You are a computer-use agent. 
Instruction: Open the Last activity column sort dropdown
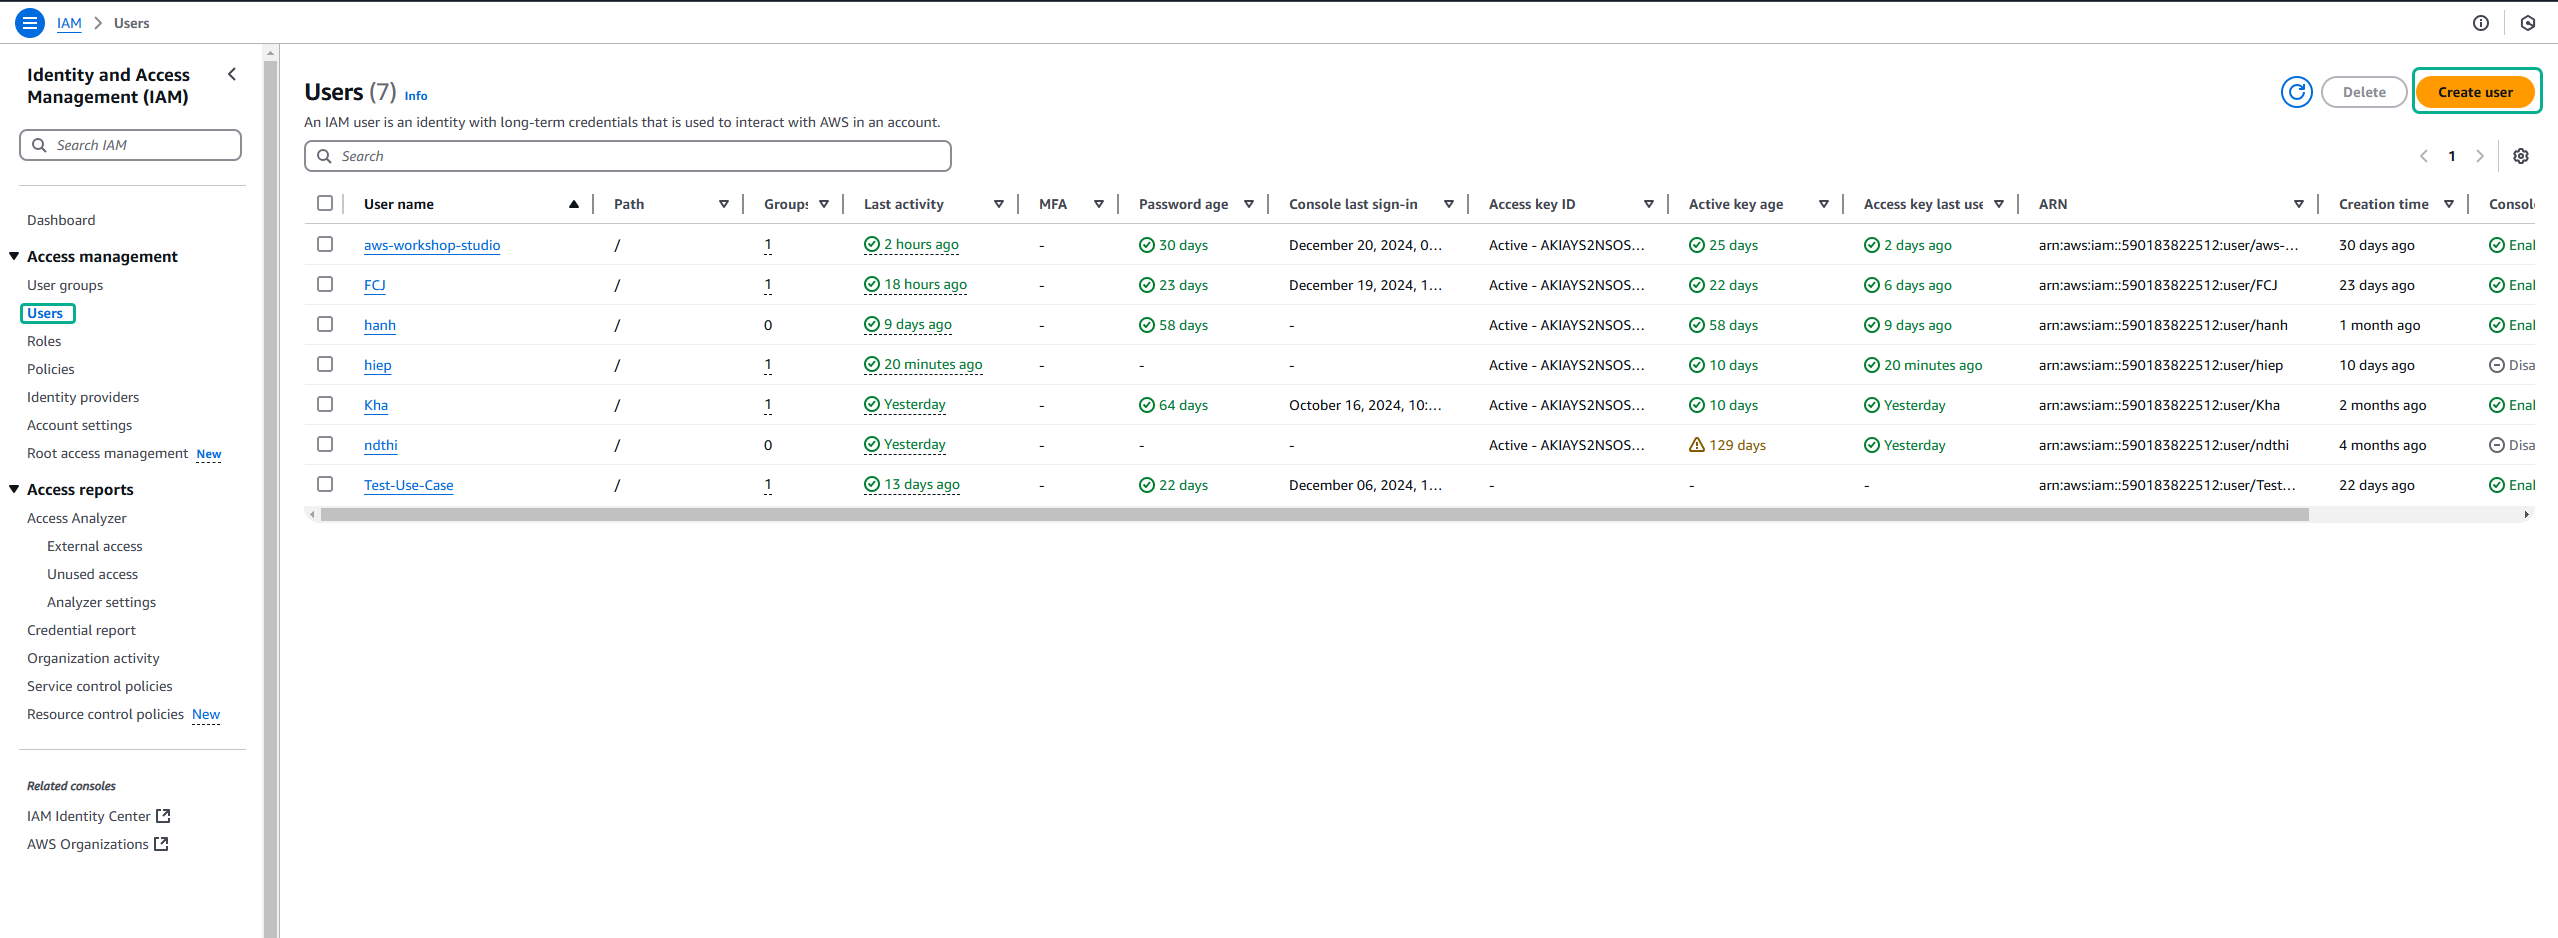[x=998, y=204]
